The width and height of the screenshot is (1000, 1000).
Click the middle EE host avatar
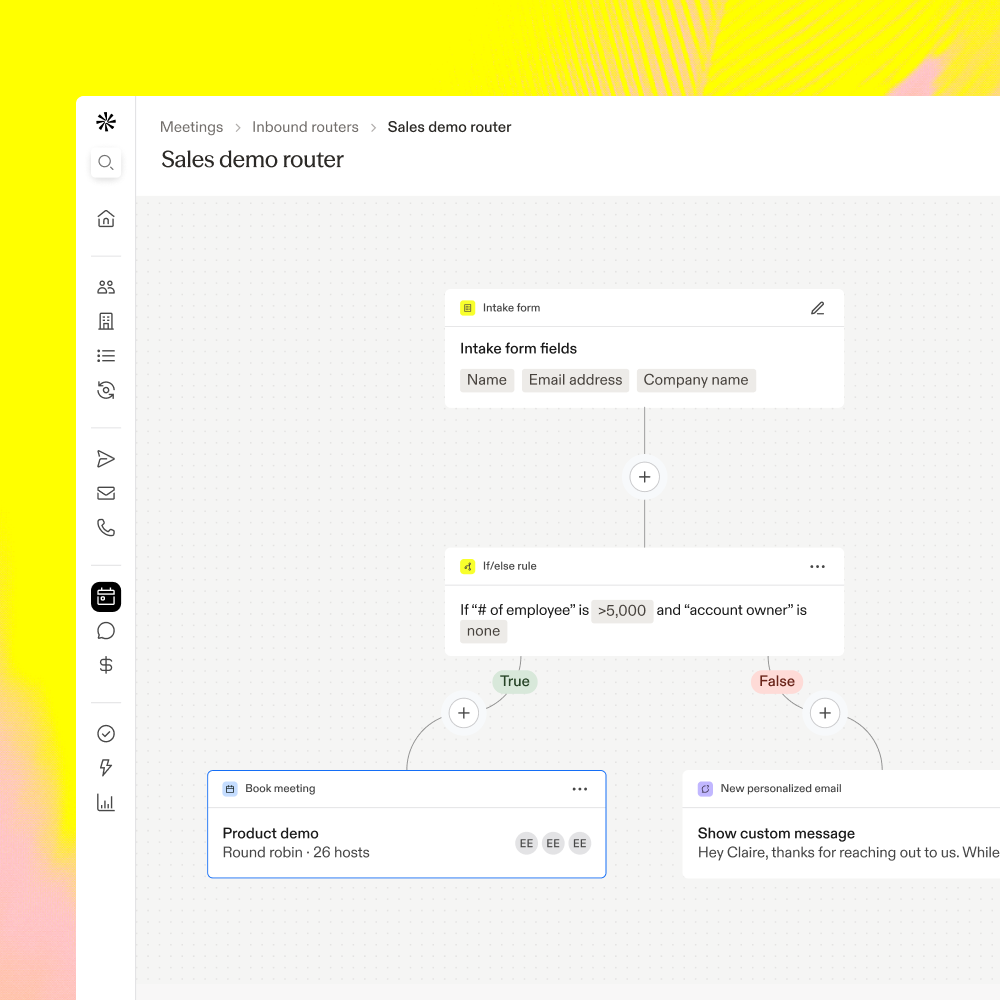pyautogui.click(x=553, y=844)
